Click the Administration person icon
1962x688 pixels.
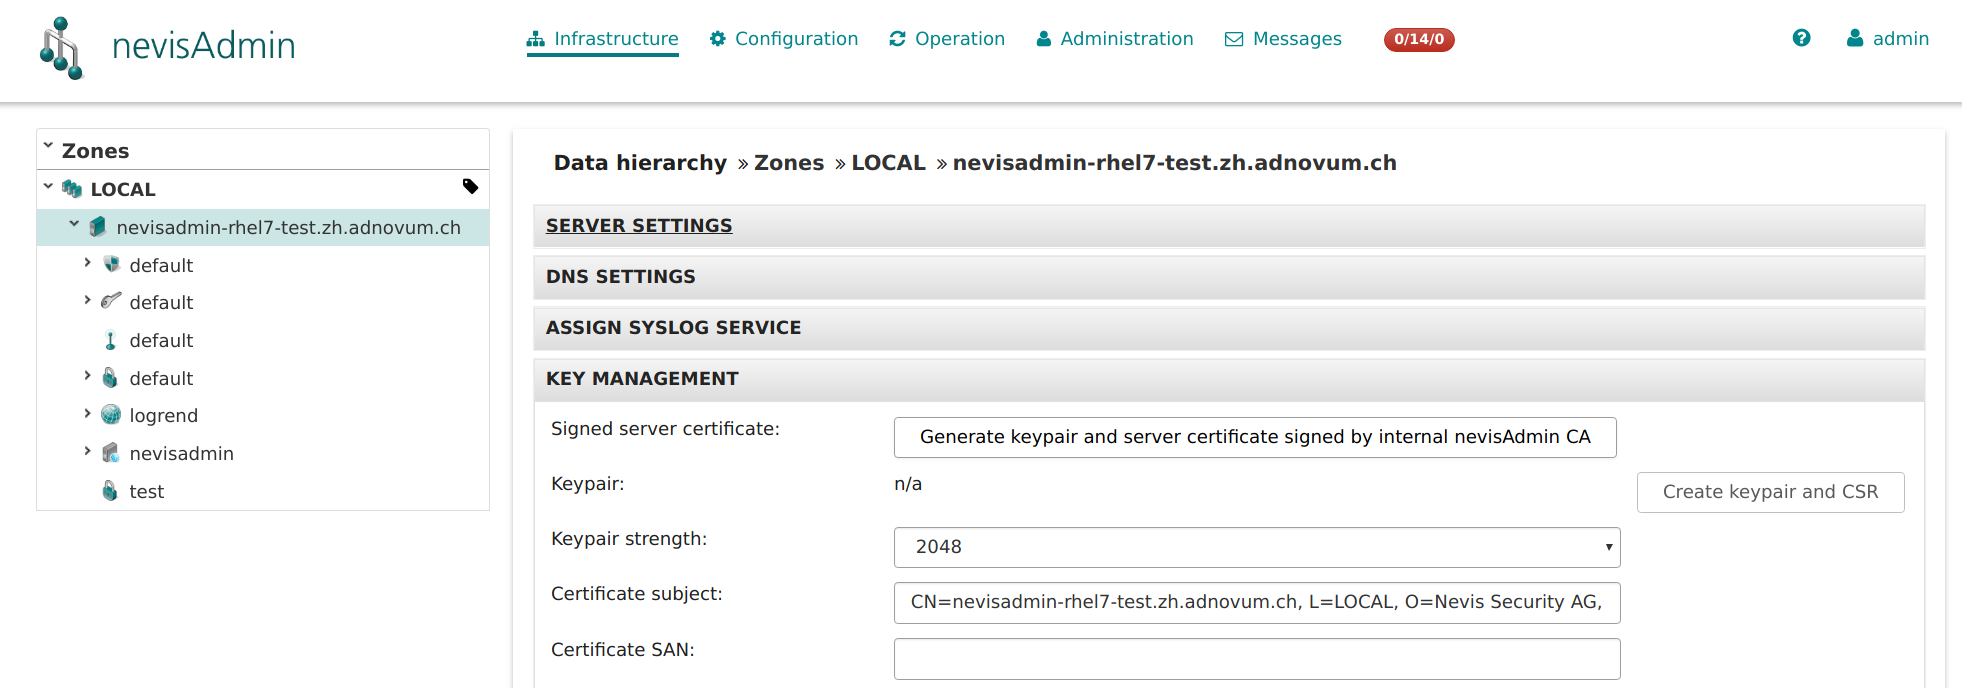[x=1044, y=39]
